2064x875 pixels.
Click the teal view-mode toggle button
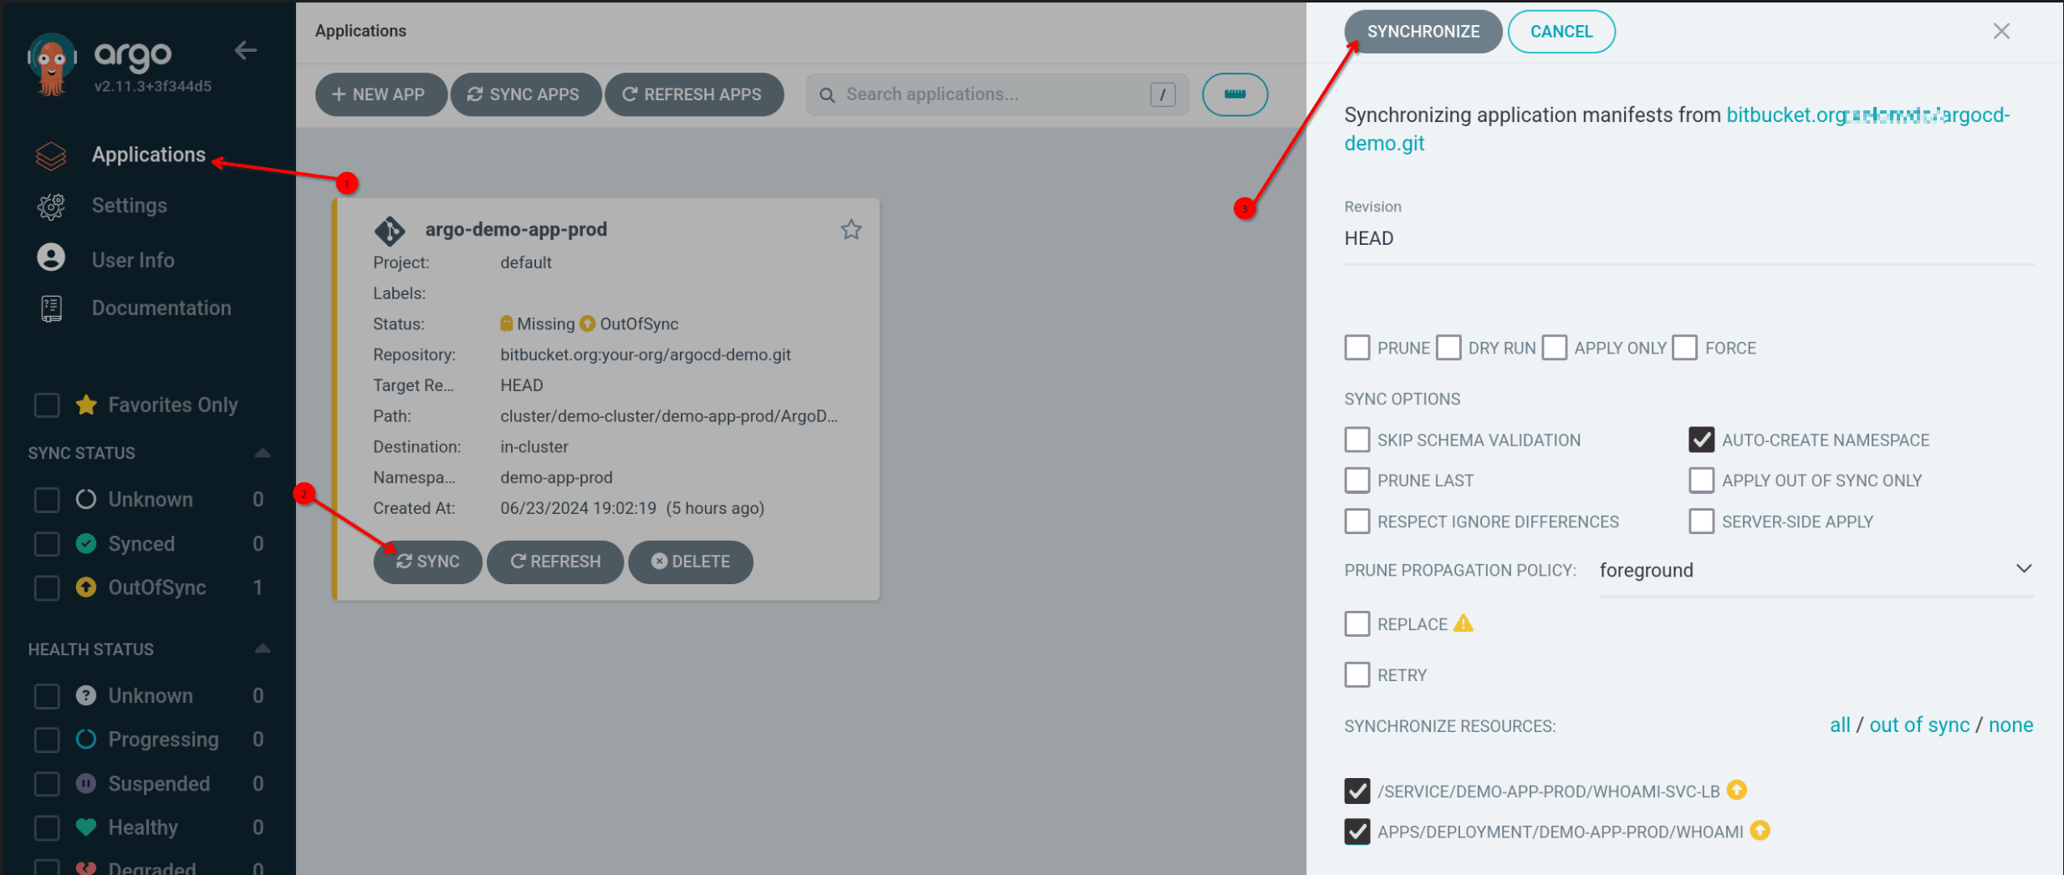(1234, 94)
